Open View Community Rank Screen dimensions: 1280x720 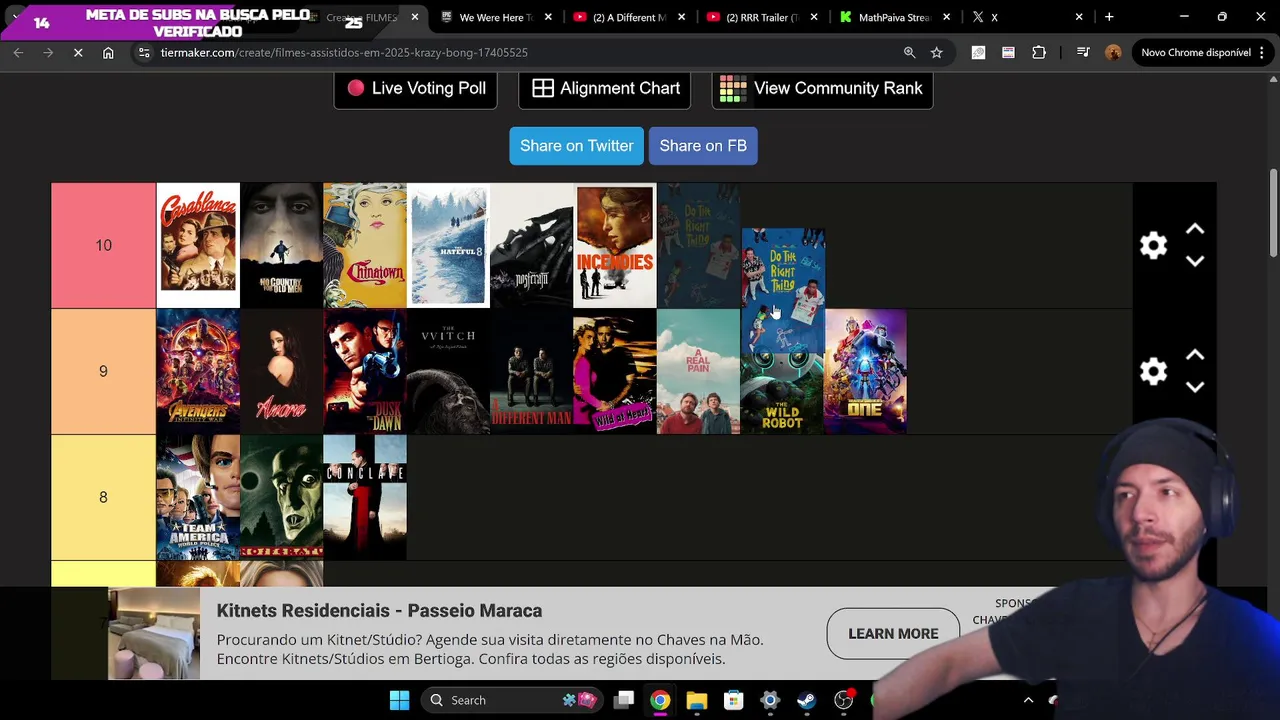[822, 88]
